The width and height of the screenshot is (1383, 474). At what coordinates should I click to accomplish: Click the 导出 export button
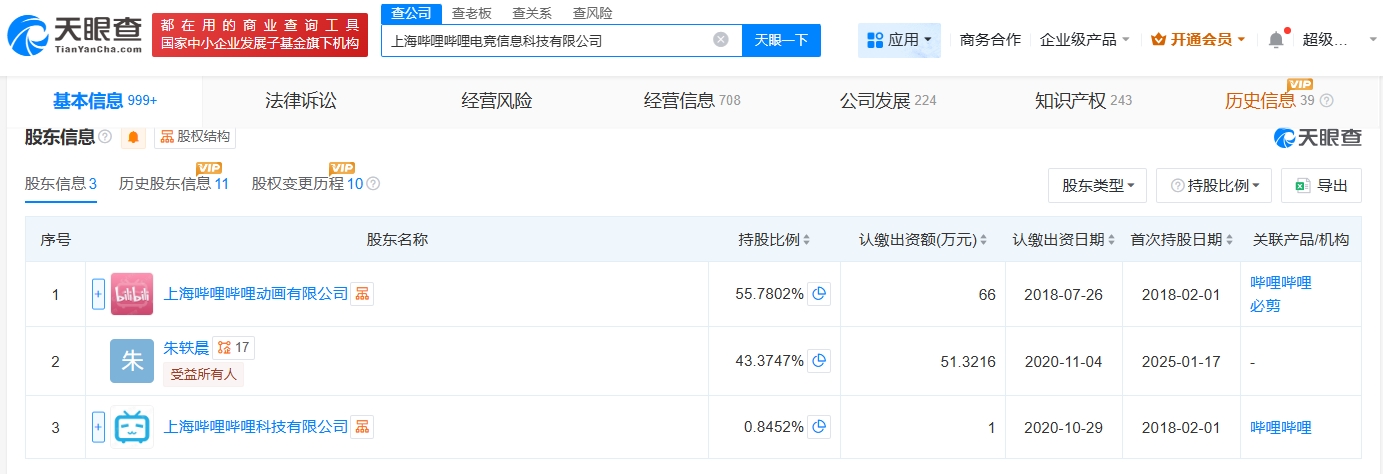(x=1321, y=186)
